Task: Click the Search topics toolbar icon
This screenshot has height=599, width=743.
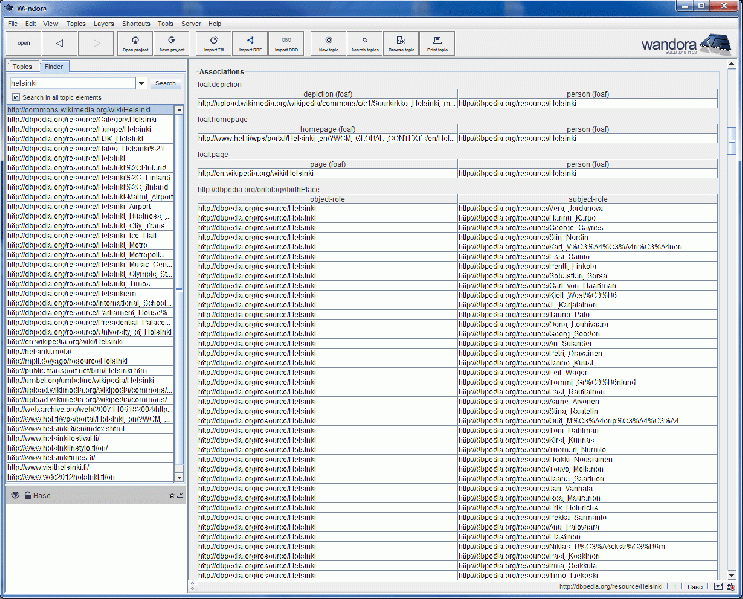Action: [364, 43]
